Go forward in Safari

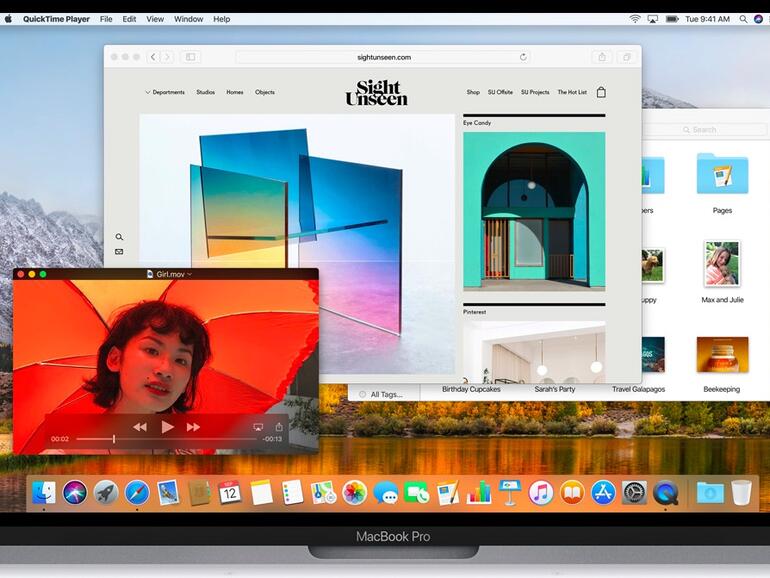coord(167,57)
